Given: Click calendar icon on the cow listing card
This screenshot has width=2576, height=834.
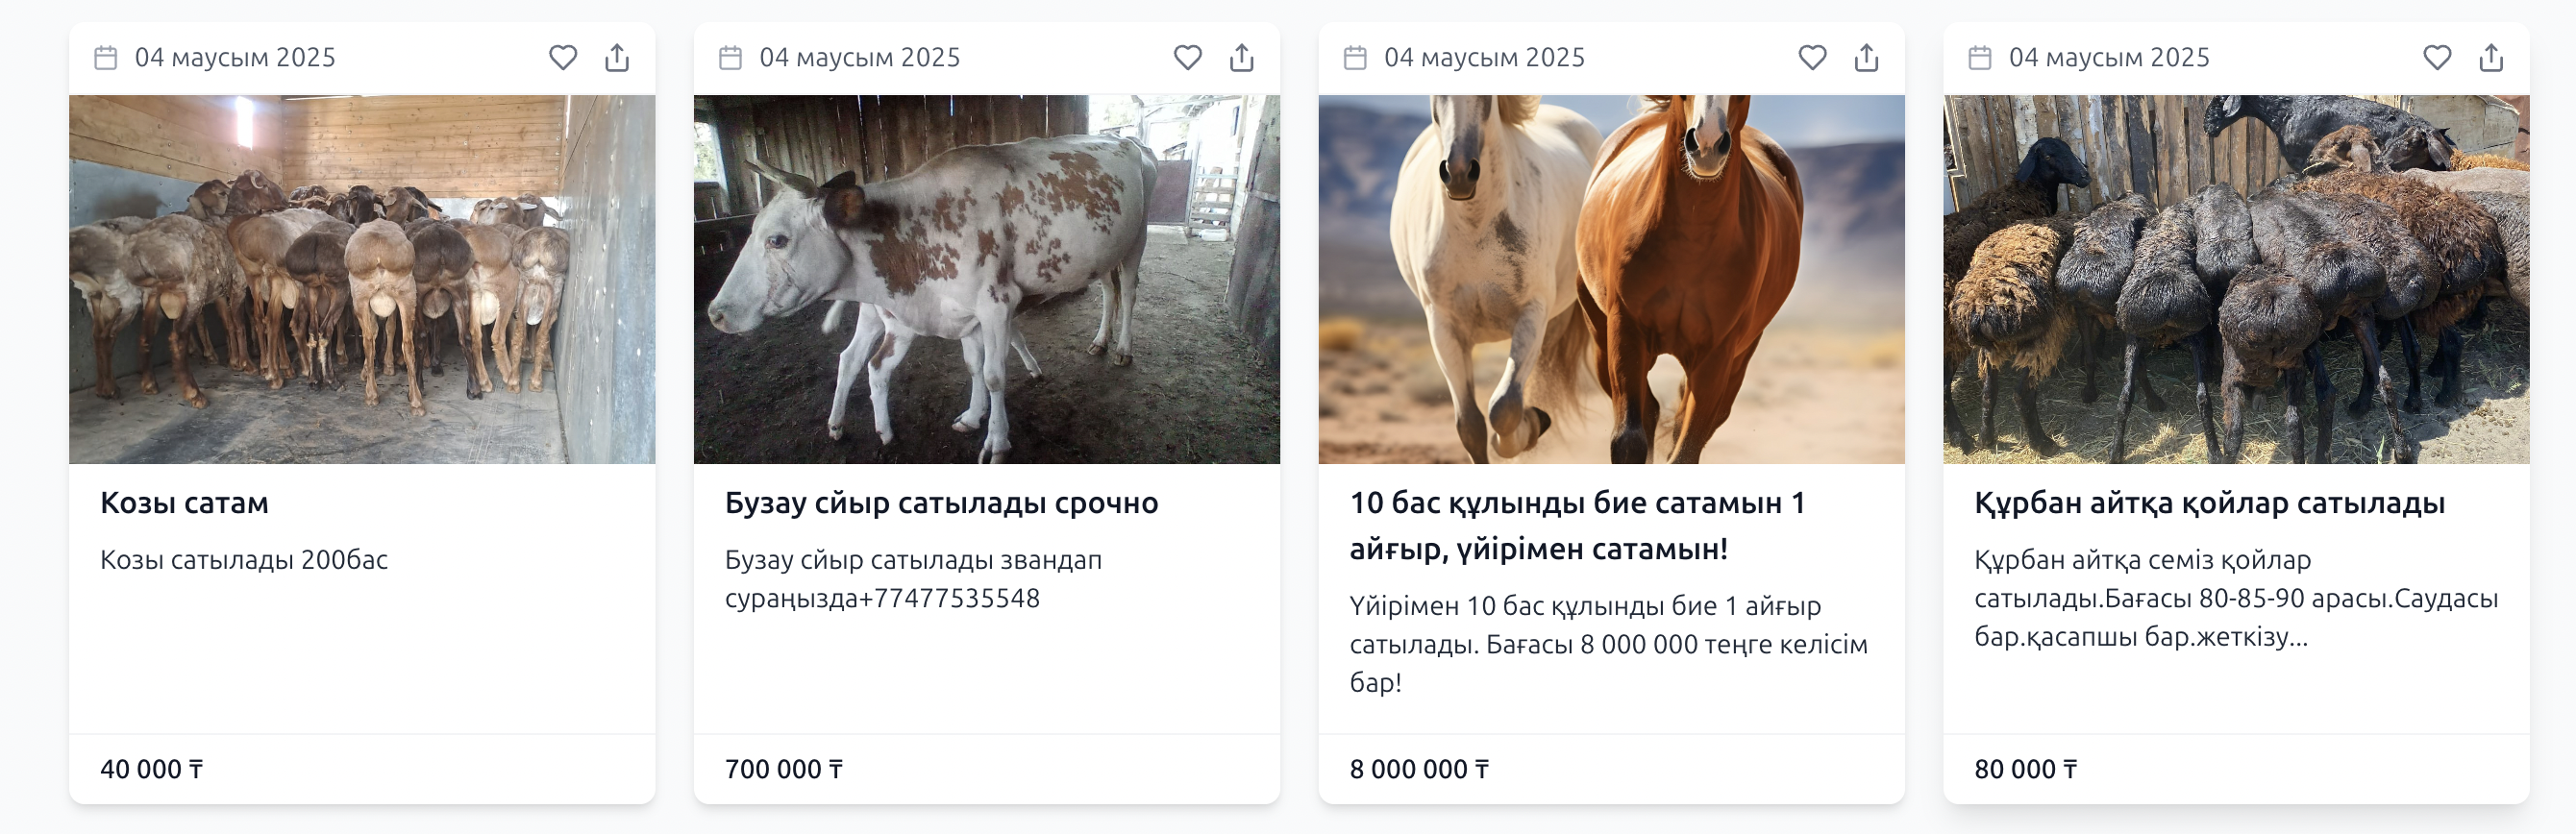Looking at the screenshot, I should 731,58.
